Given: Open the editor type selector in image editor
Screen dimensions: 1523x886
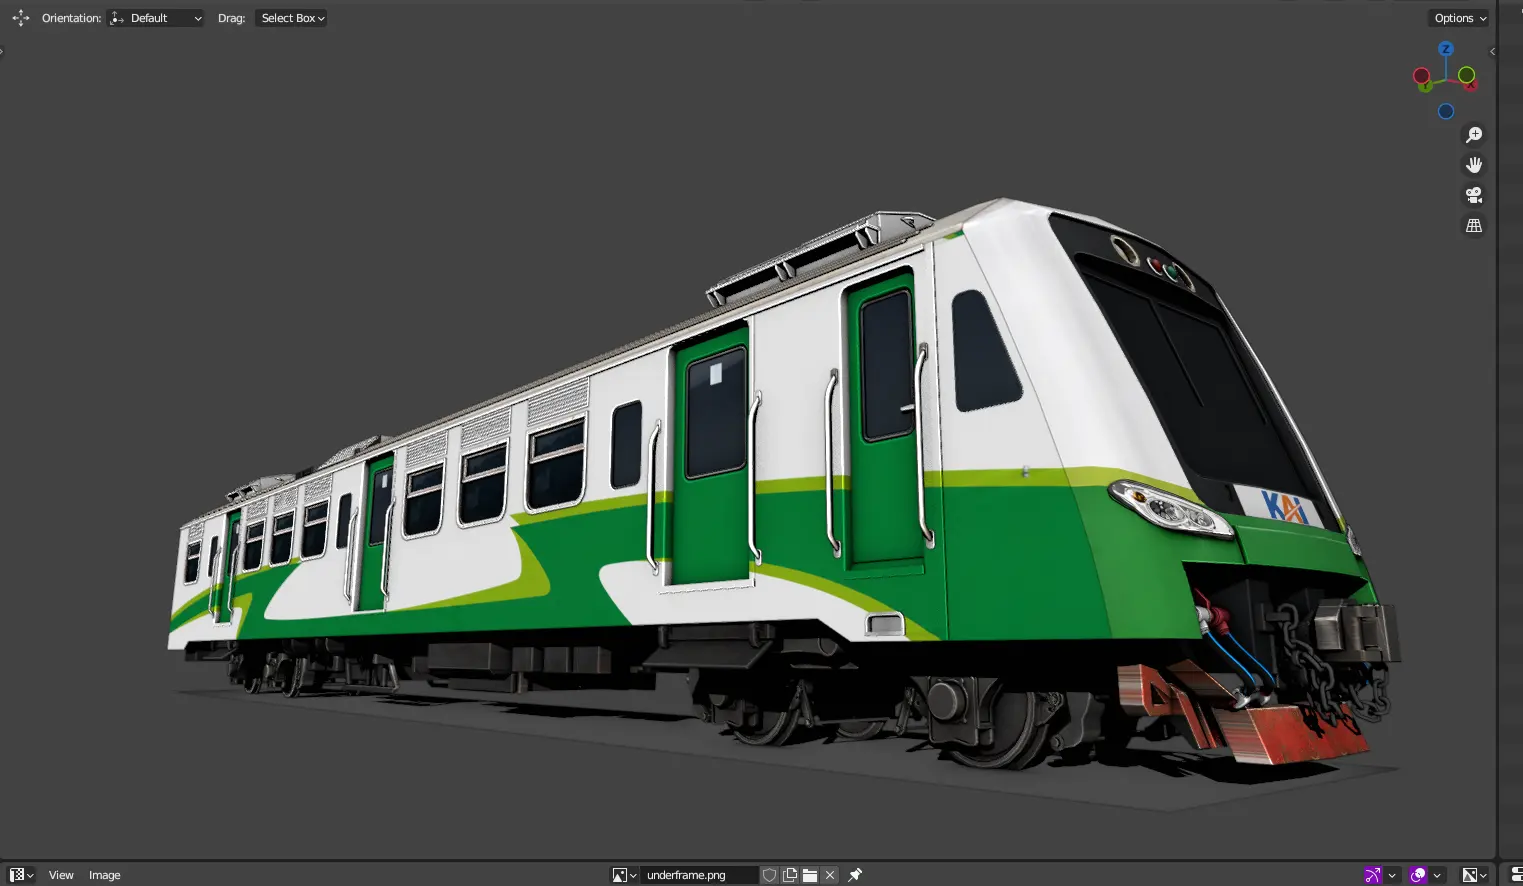Looking at the screenshot, I should [x=21, y=875].
